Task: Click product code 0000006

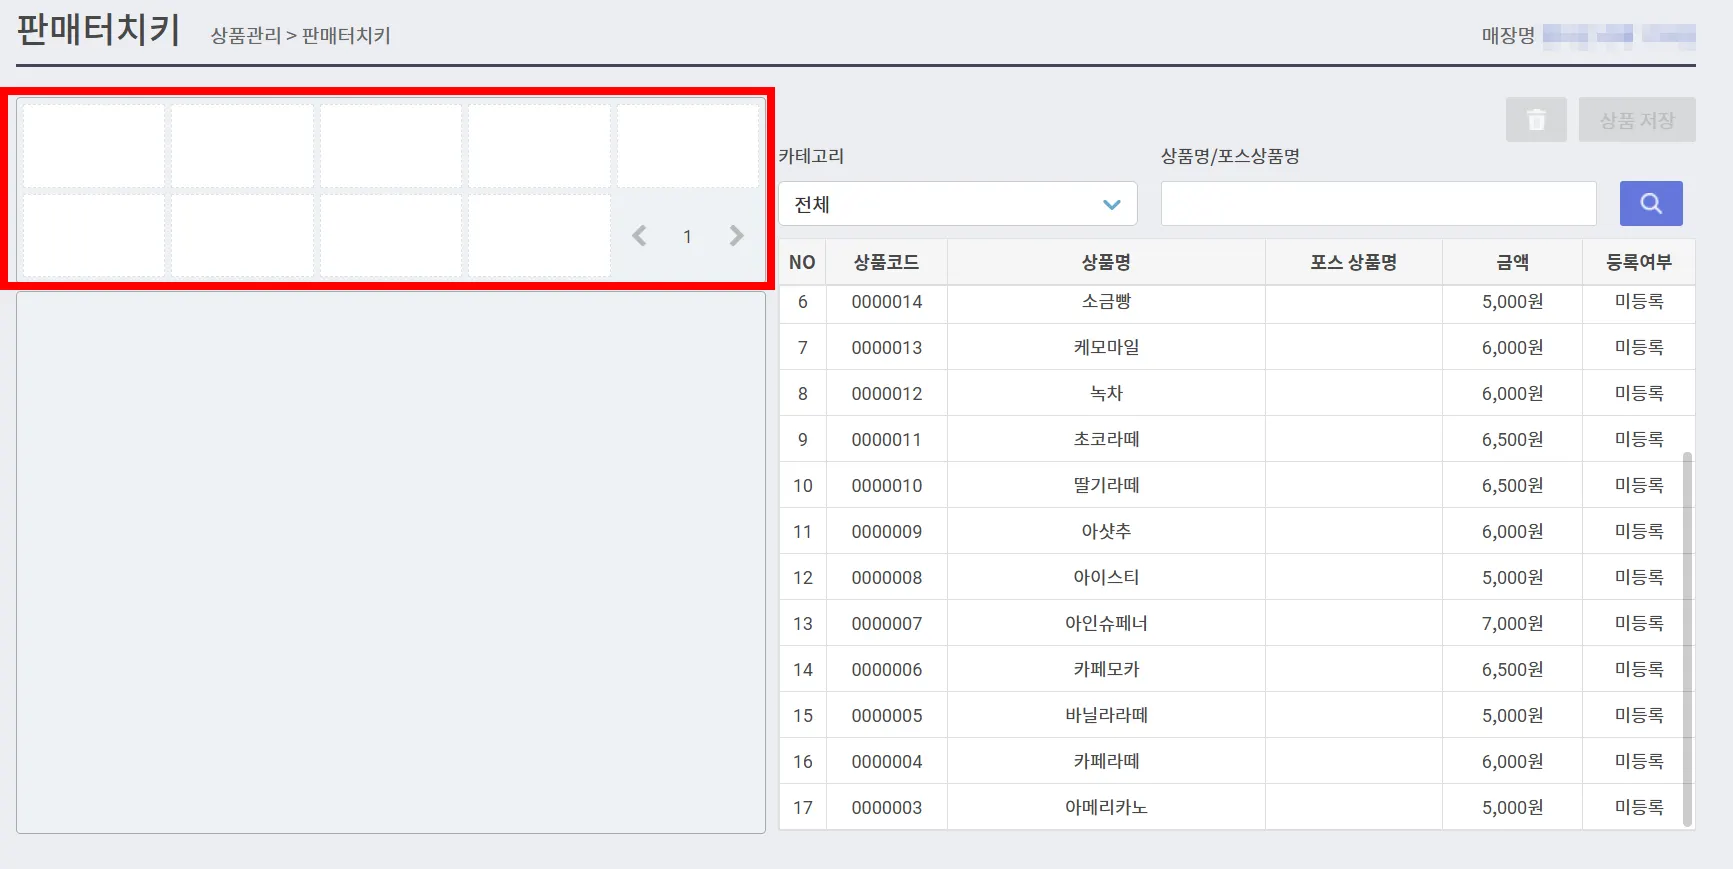Action: (x=887, y=670)
